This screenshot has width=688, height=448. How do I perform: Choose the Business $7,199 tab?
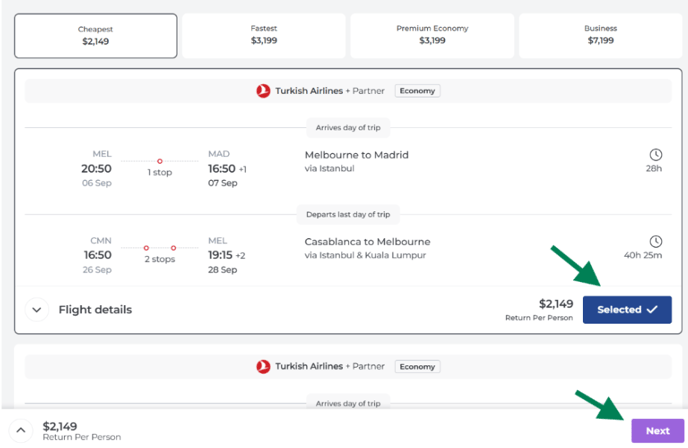[x=600, y=36]
